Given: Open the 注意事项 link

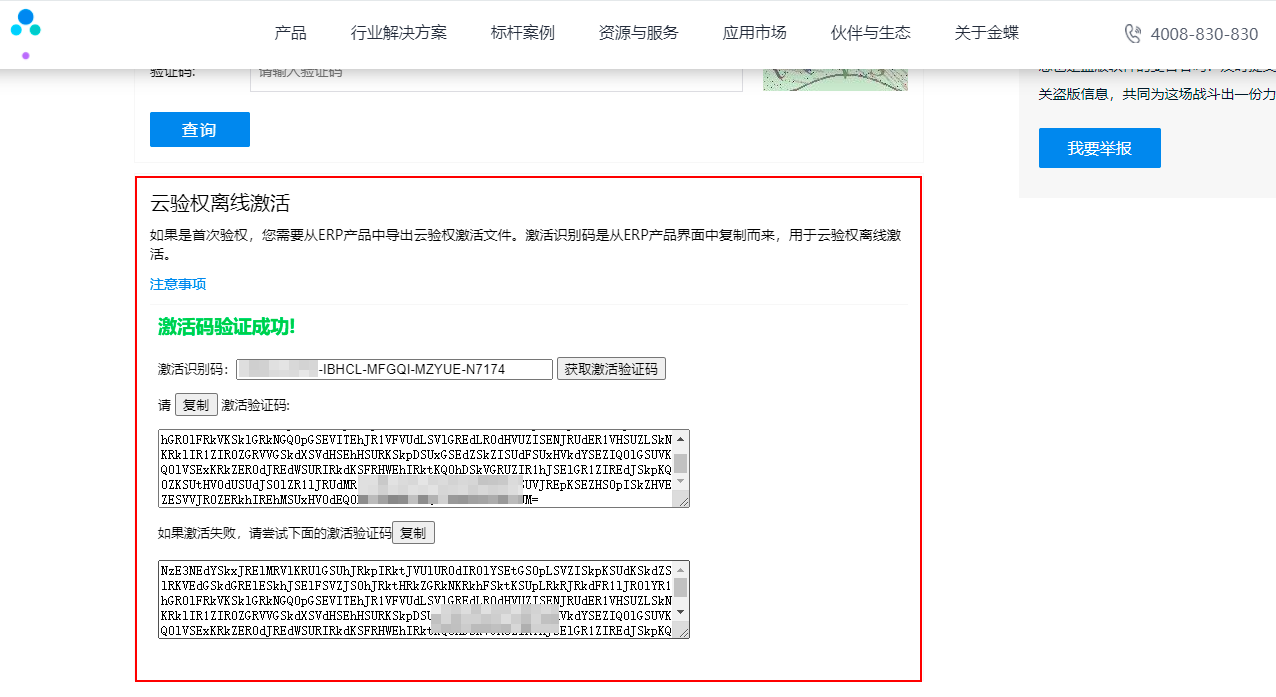Looking at the screenshot, I should 178,284.
